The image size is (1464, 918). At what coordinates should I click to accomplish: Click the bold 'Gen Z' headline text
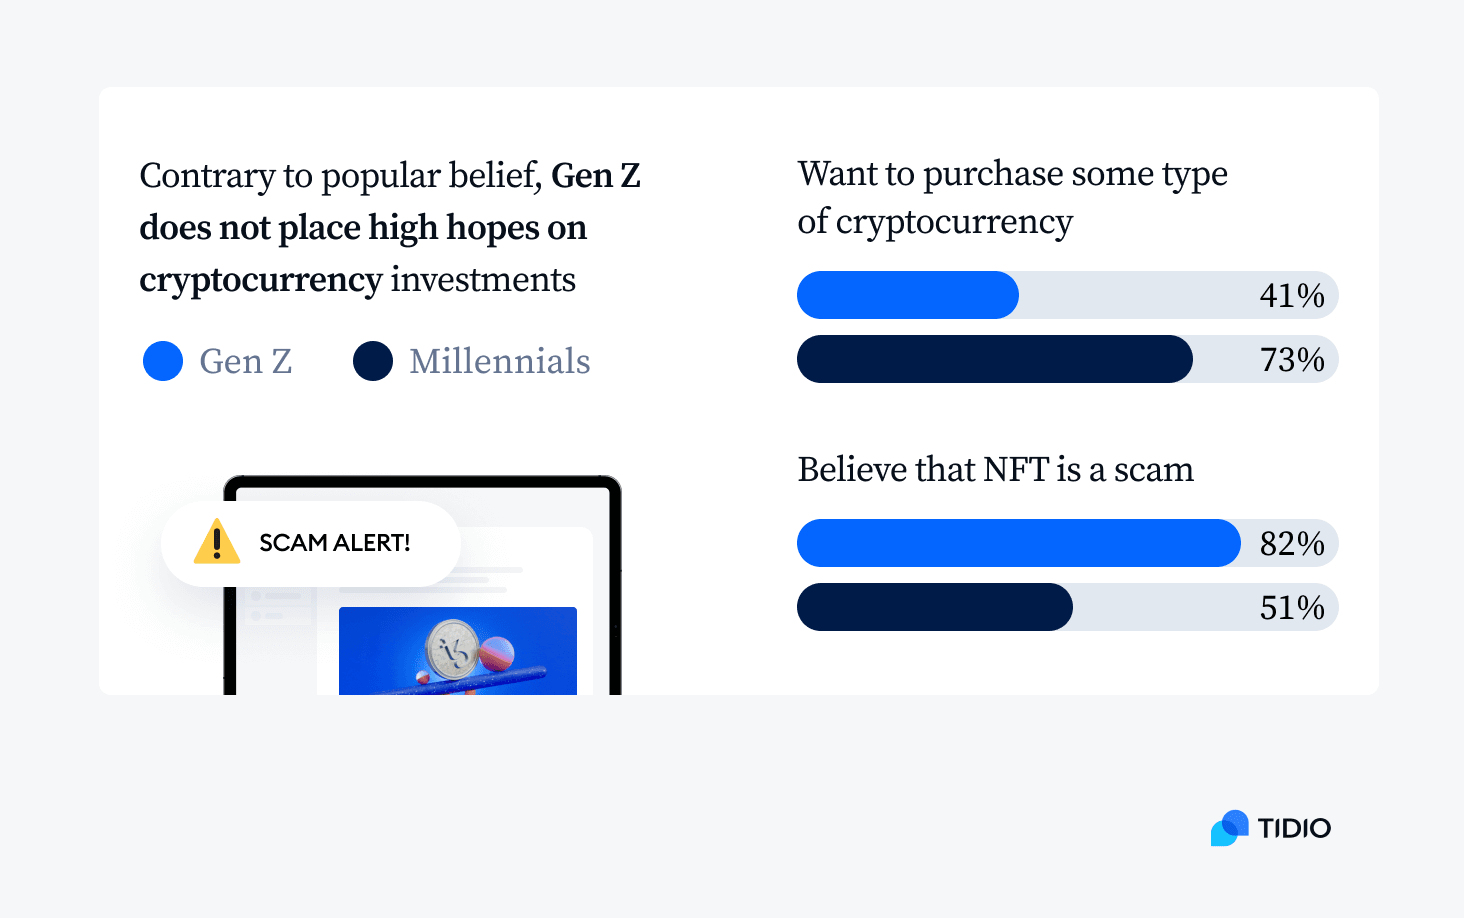(595, 176)
